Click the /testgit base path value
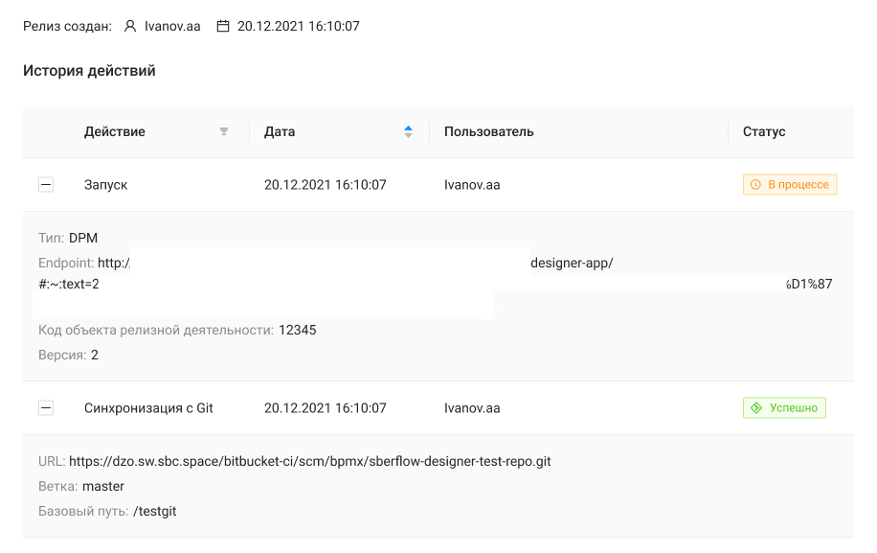877x553 pixels. pyautogui.click(x=155, y=512)
